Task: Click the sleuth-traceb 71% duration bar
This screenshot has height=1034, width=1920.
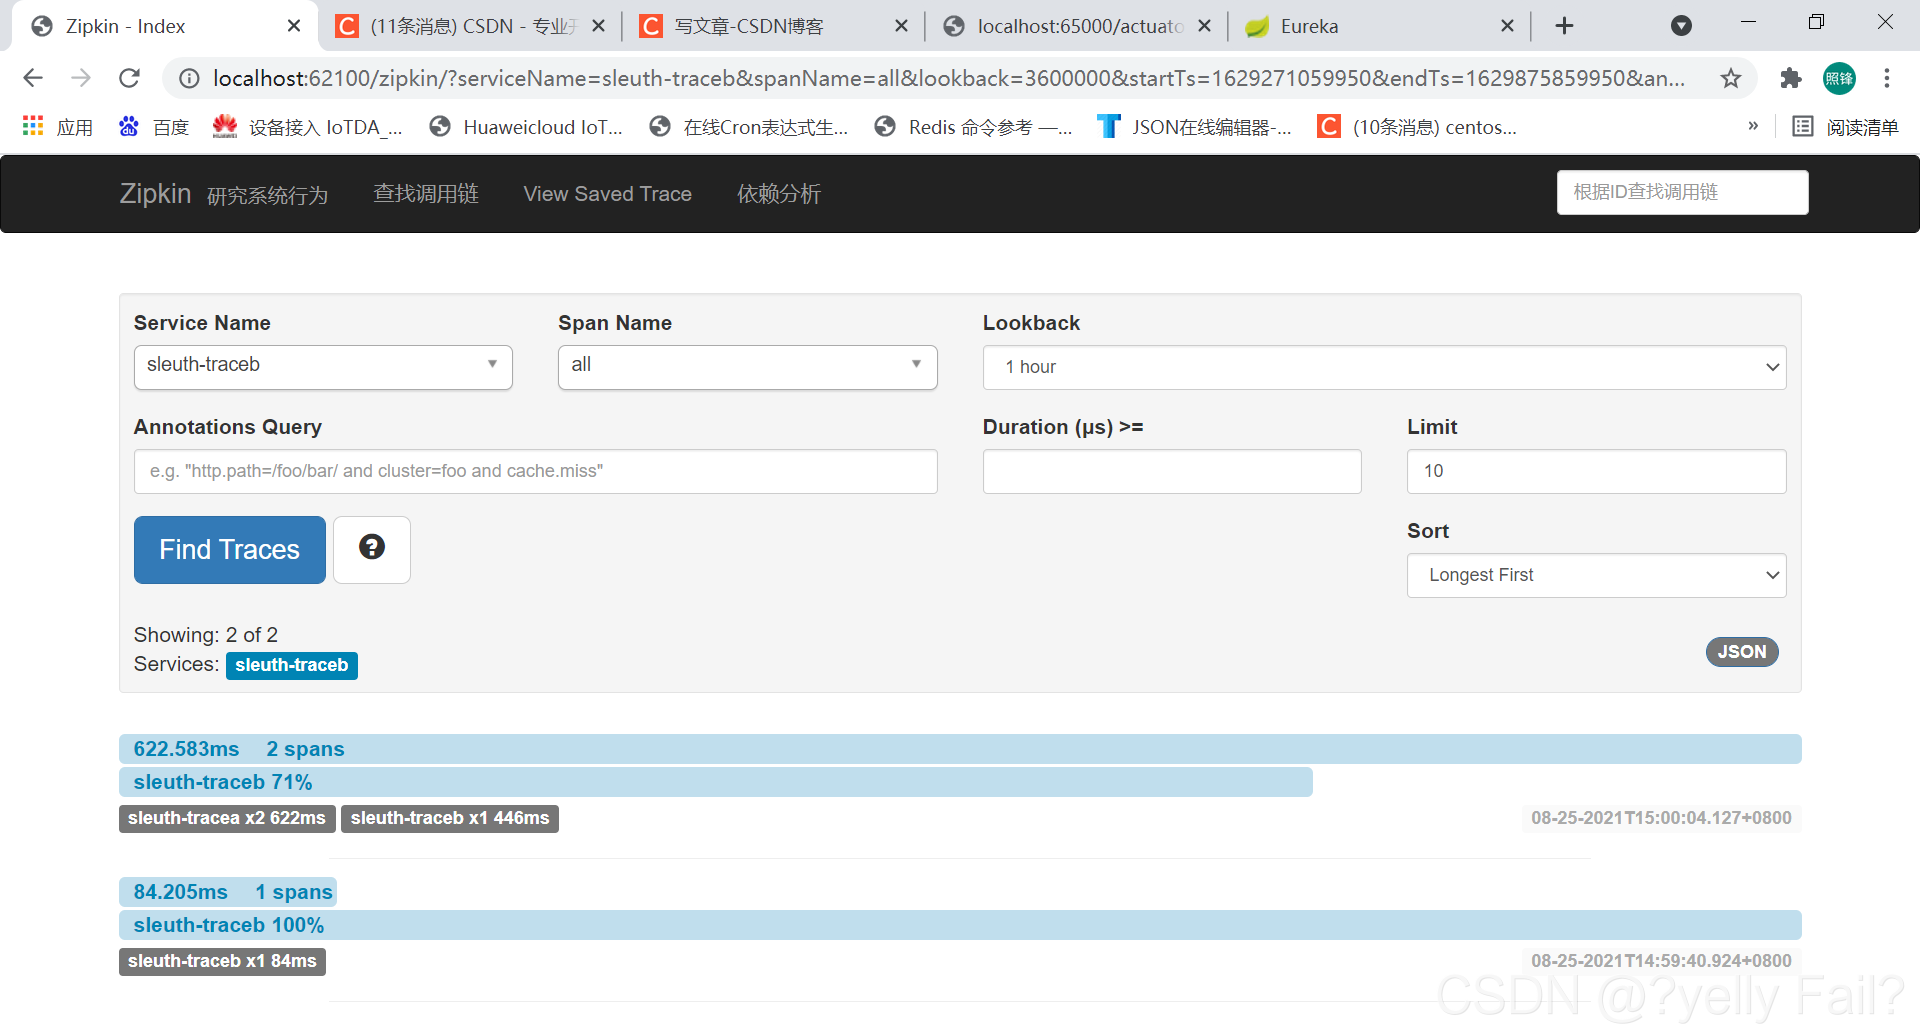Action: [x=716, y=782]
